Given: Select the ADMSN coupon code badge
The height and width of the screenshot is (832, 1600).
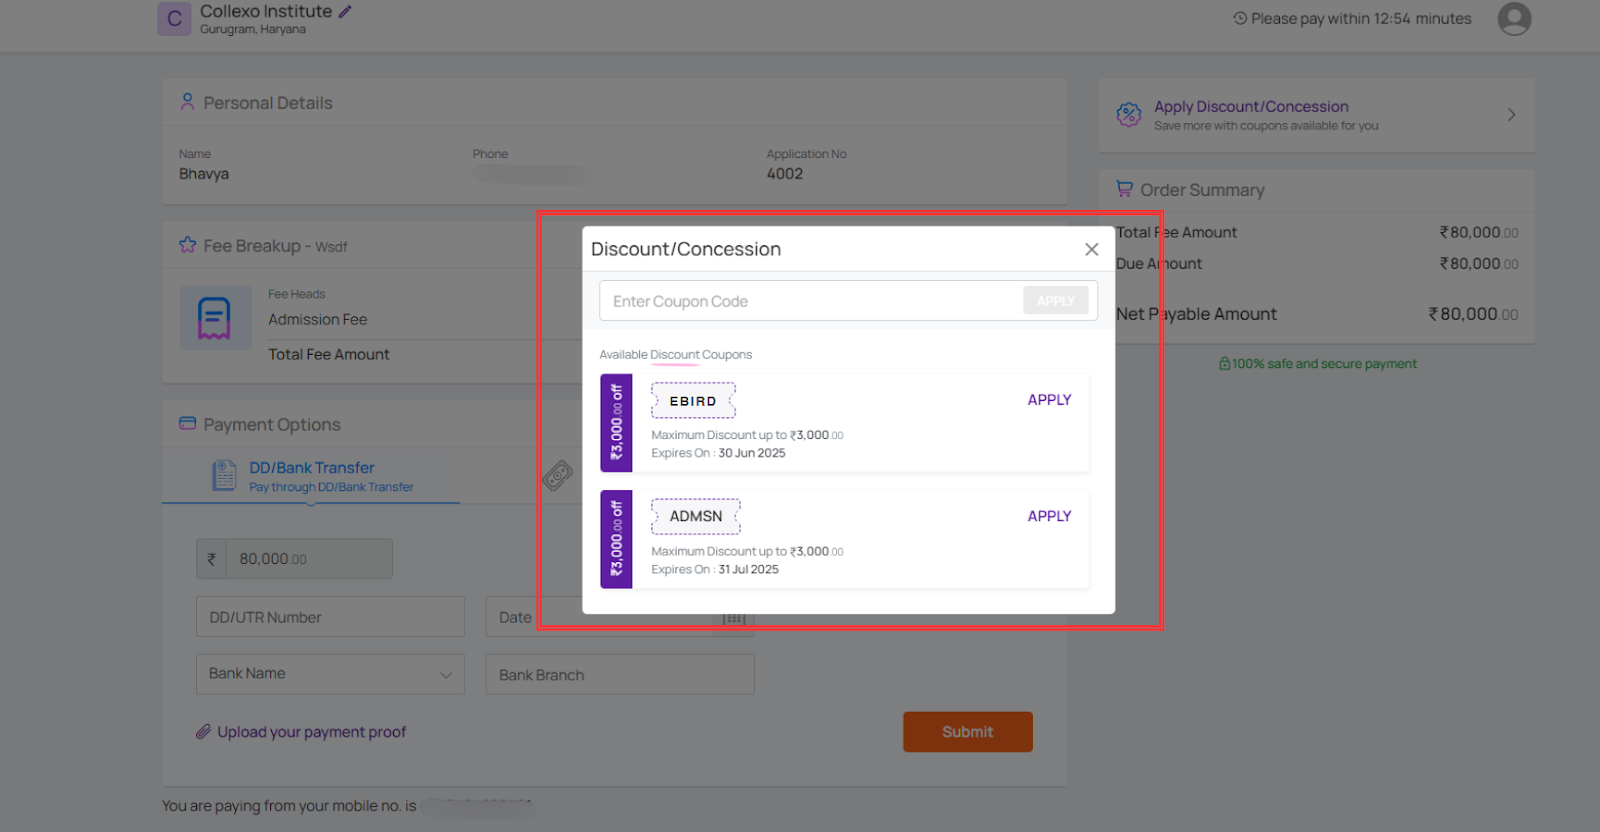Looking at the screenshot, I should coord(696,516).
